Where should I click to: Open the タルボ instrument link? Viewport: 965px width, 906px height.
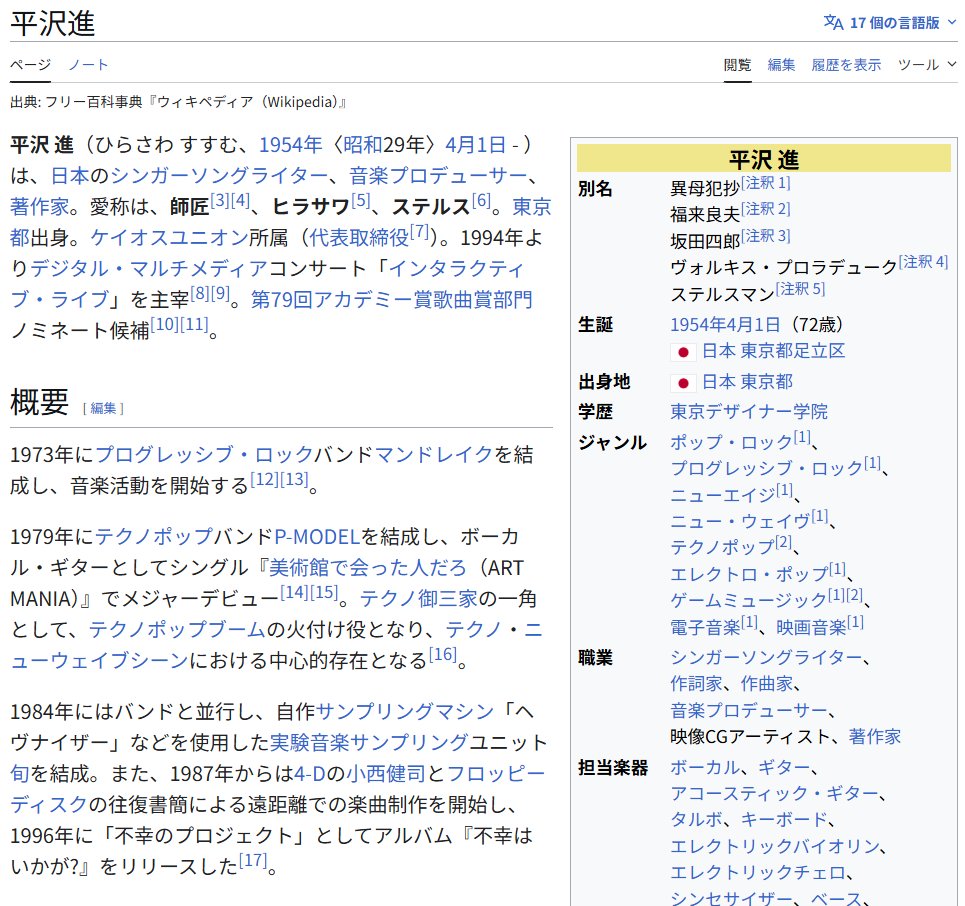tap(697, 819)
